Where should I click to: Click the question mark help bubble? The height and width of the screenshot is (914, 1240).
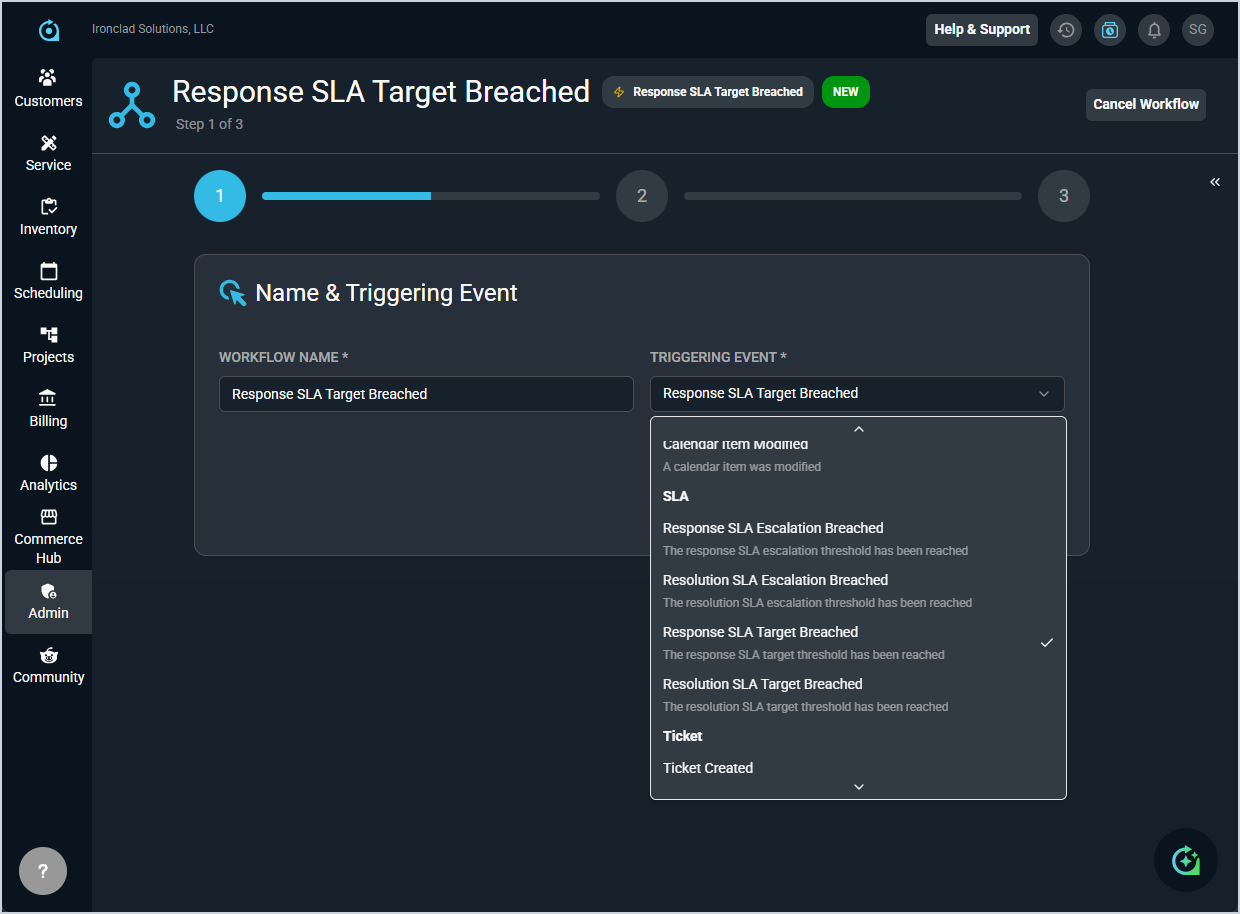point(43,871)
